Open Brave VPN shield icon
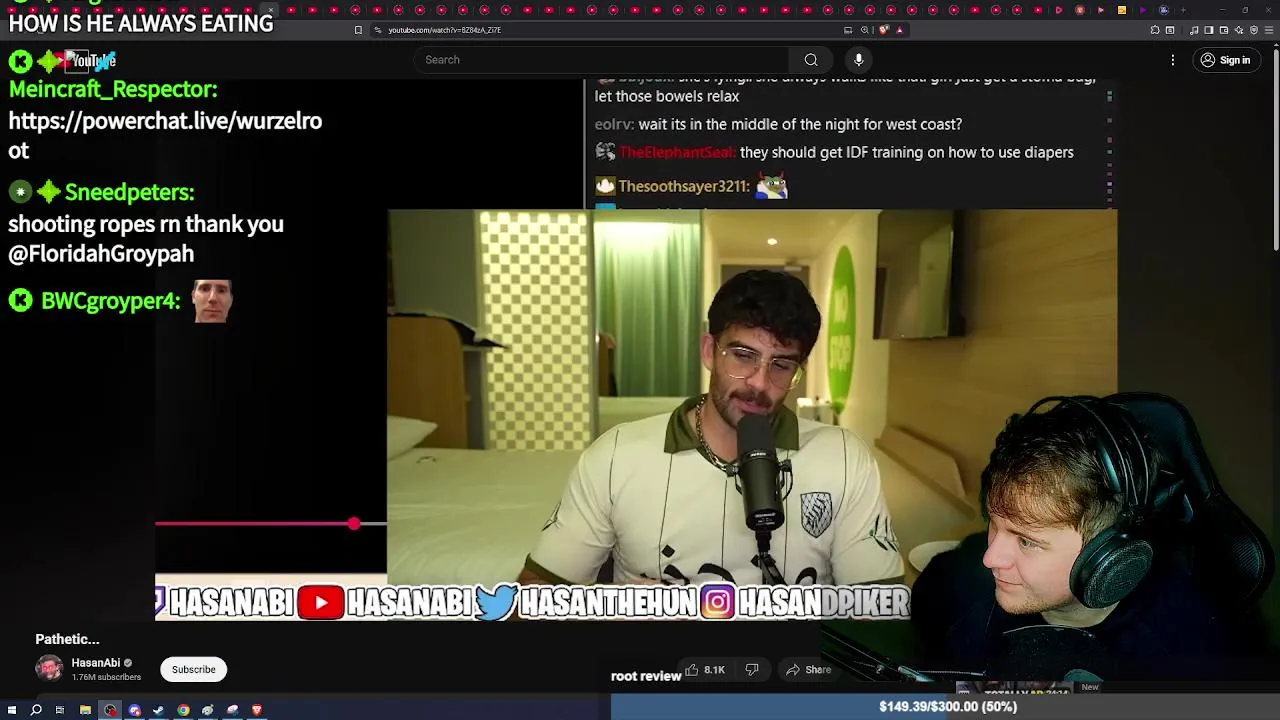Viewport: 1280px width, 720px height. [1254, 30]
